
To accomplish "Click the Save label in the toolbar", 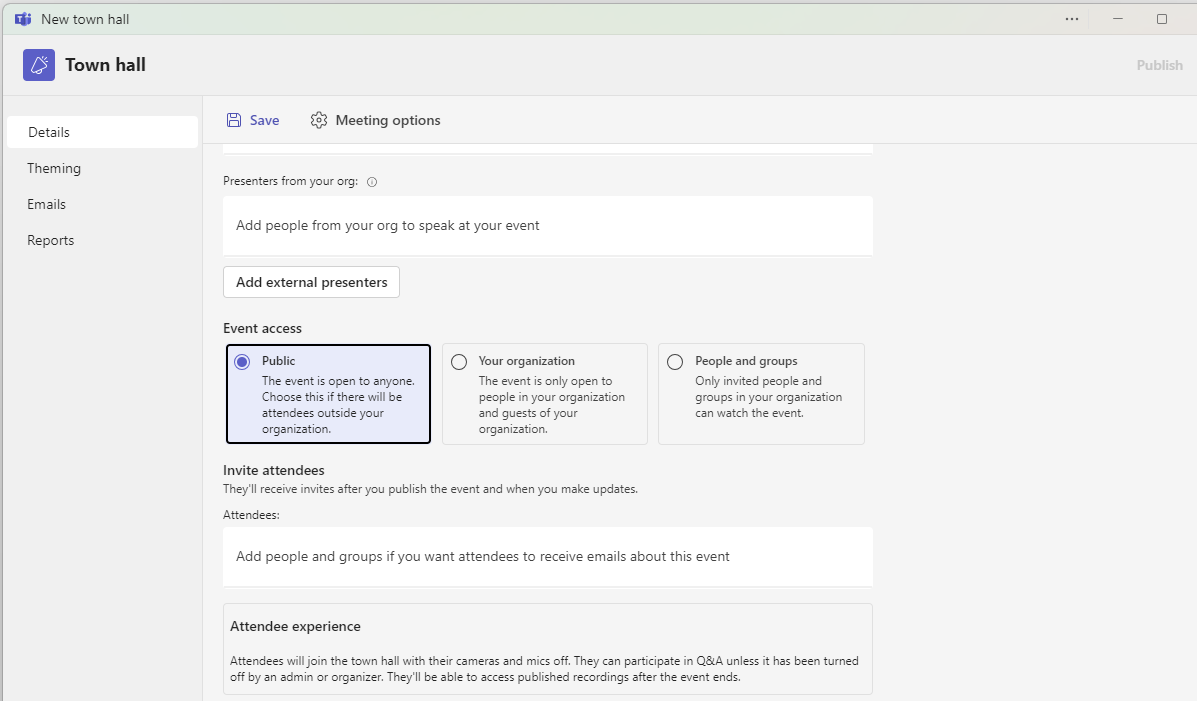I will tap(263, 119).
